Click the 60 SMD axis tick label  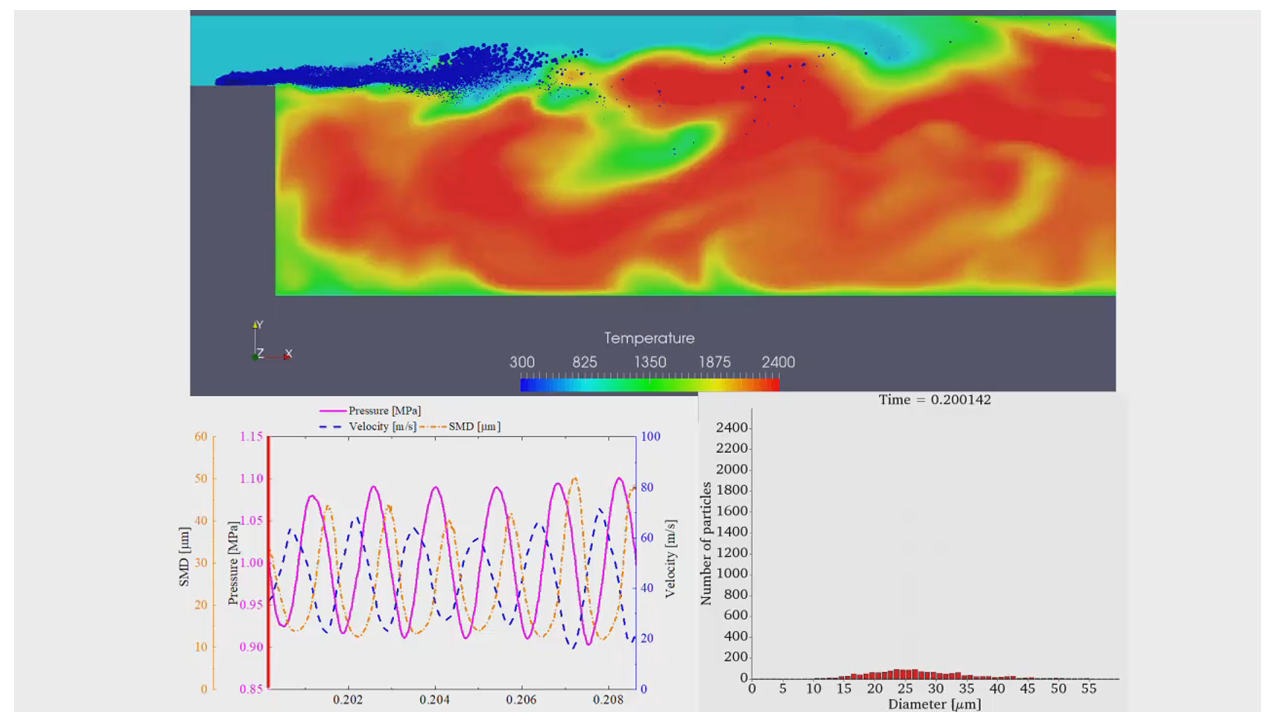(x=202, y=437)
